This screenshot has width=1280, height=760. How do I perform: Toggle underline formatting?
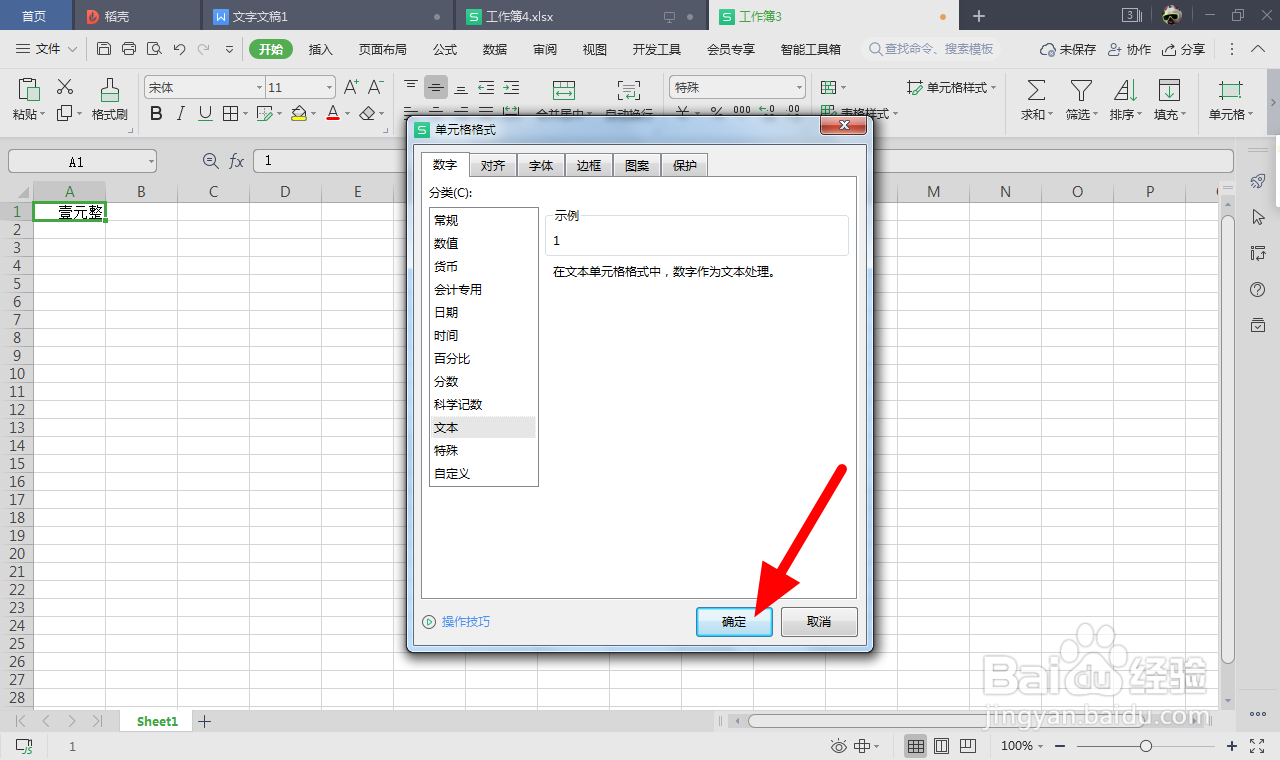(x=205, y=113)
